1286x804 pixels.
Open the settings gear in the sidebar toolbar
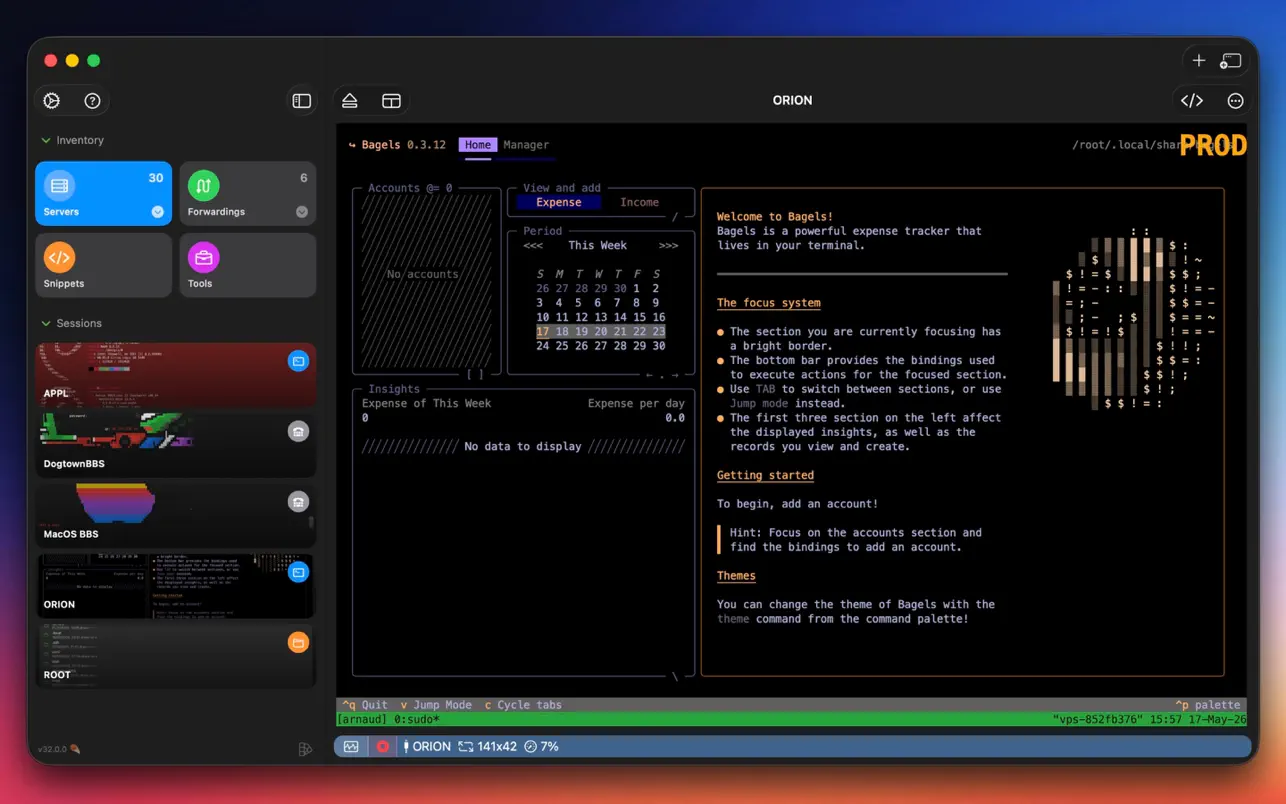pos(52,100)
